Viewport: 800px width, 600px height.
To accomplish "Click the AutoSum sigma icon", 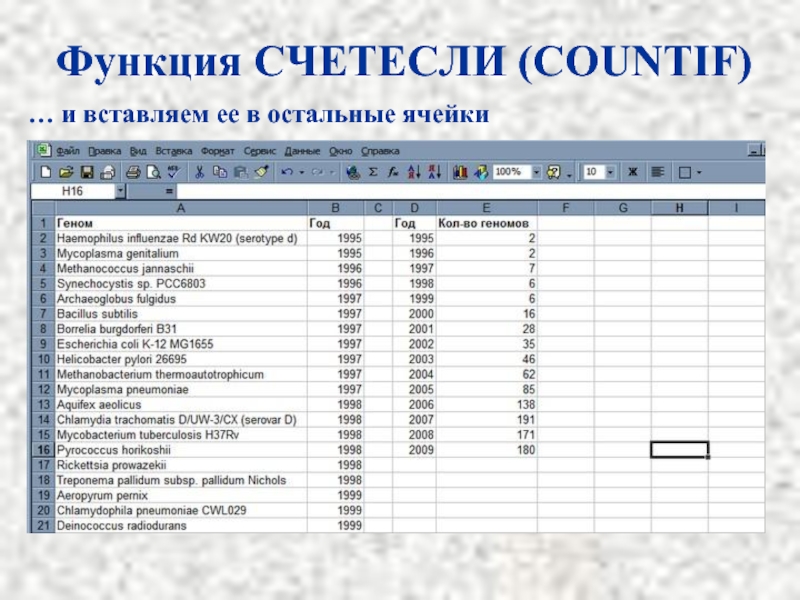I will [x=373, y=172].
